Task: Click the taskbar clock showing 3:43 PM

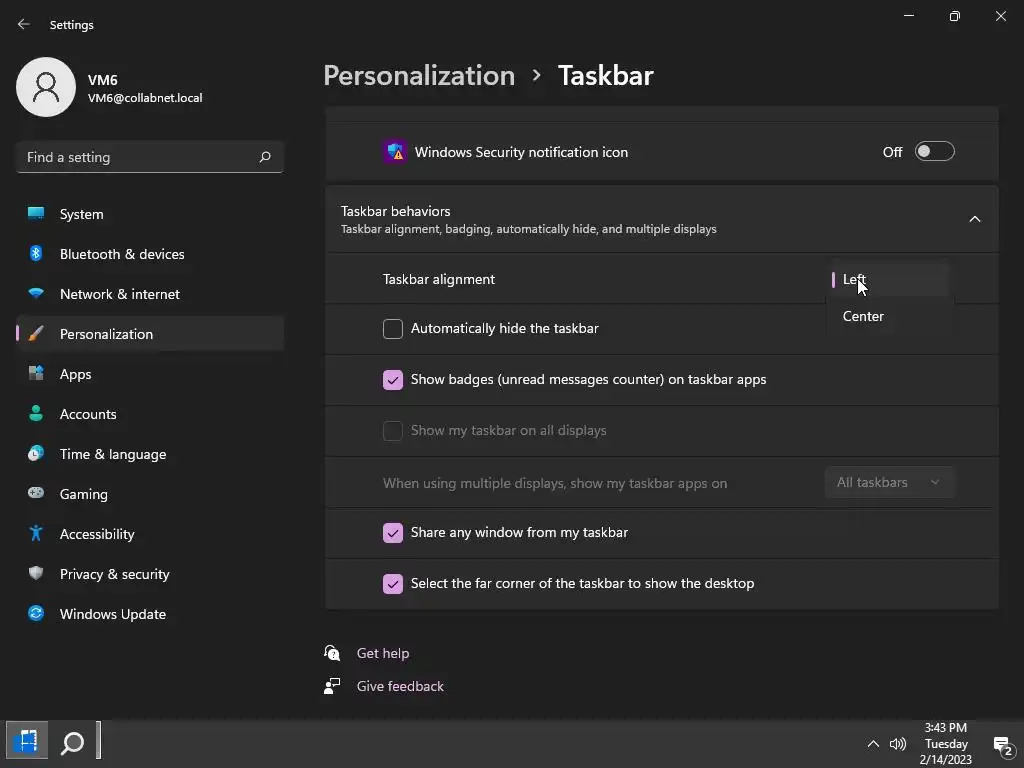Action: [946, 743]
